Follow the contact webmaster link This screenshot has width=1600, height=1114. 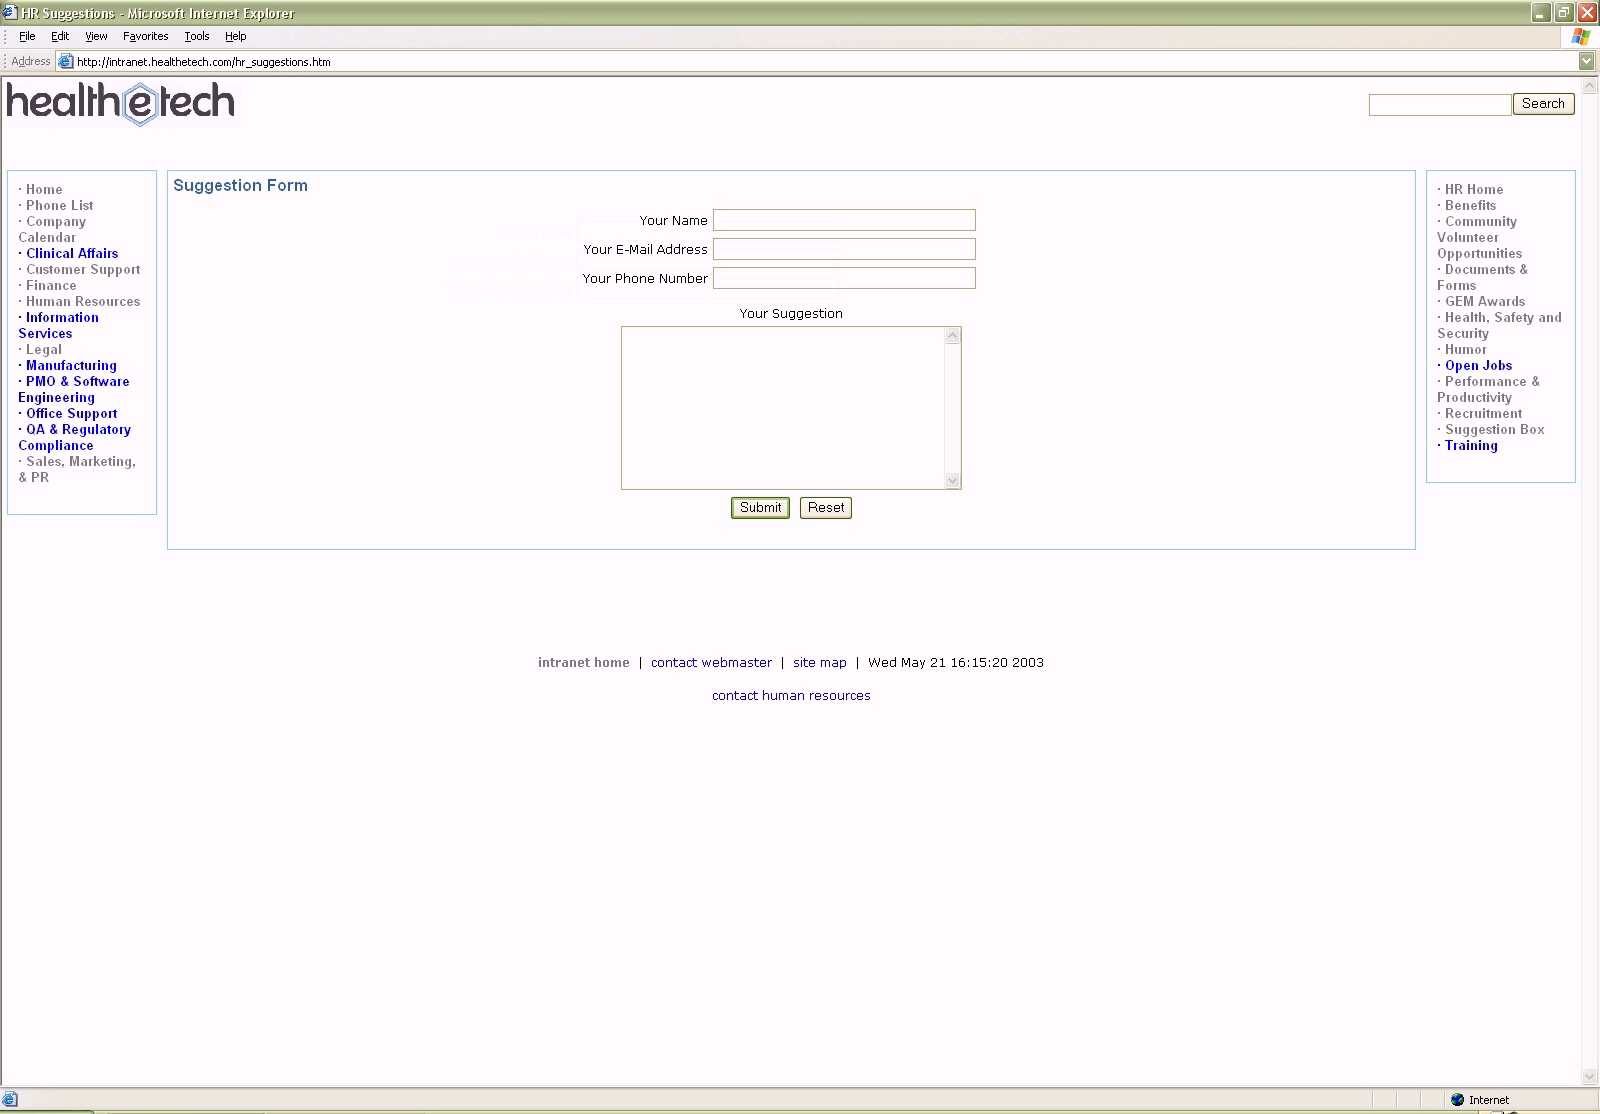711,663
